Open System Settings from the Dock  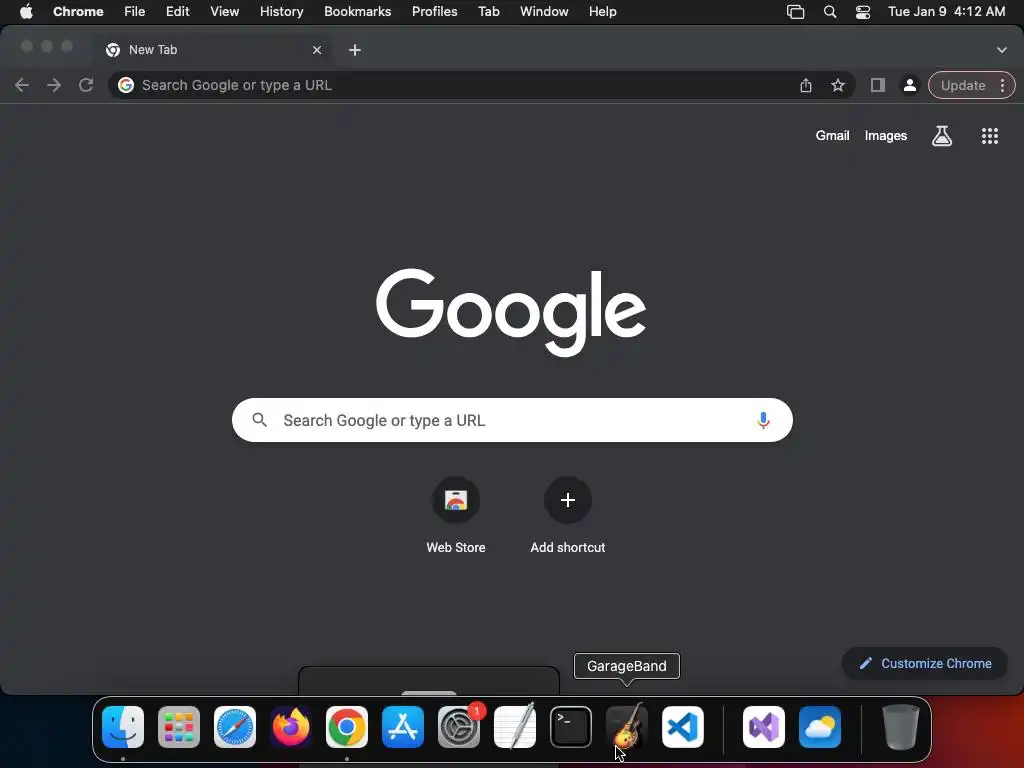(459, 727)
